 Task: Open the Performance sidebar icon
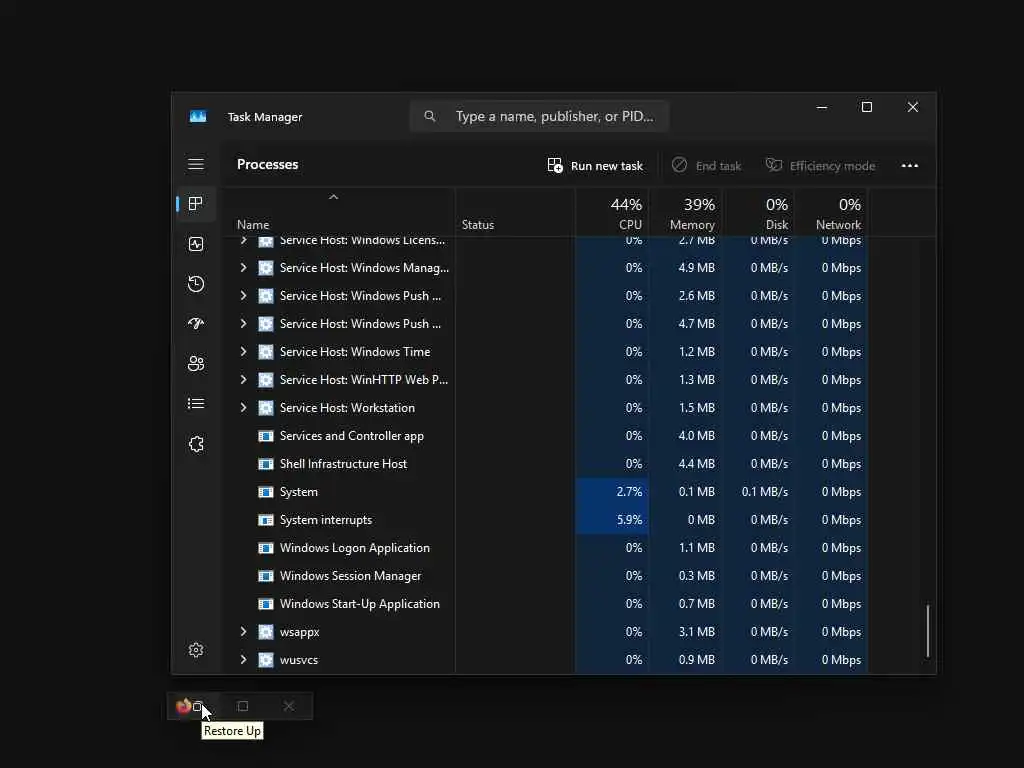(x=196, y=244)
